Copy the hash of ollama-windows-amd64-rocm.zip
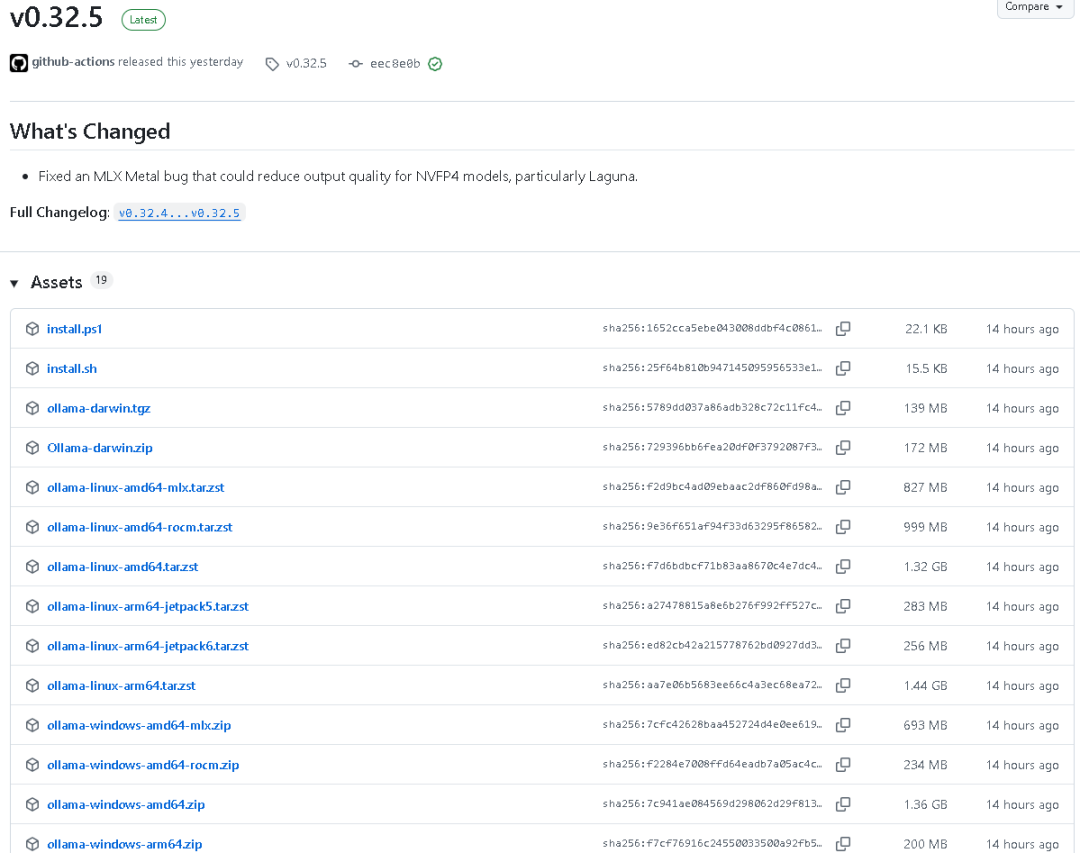Image resolution: width=1080 pixels, height=853 pixels. (x=842, y=765)
